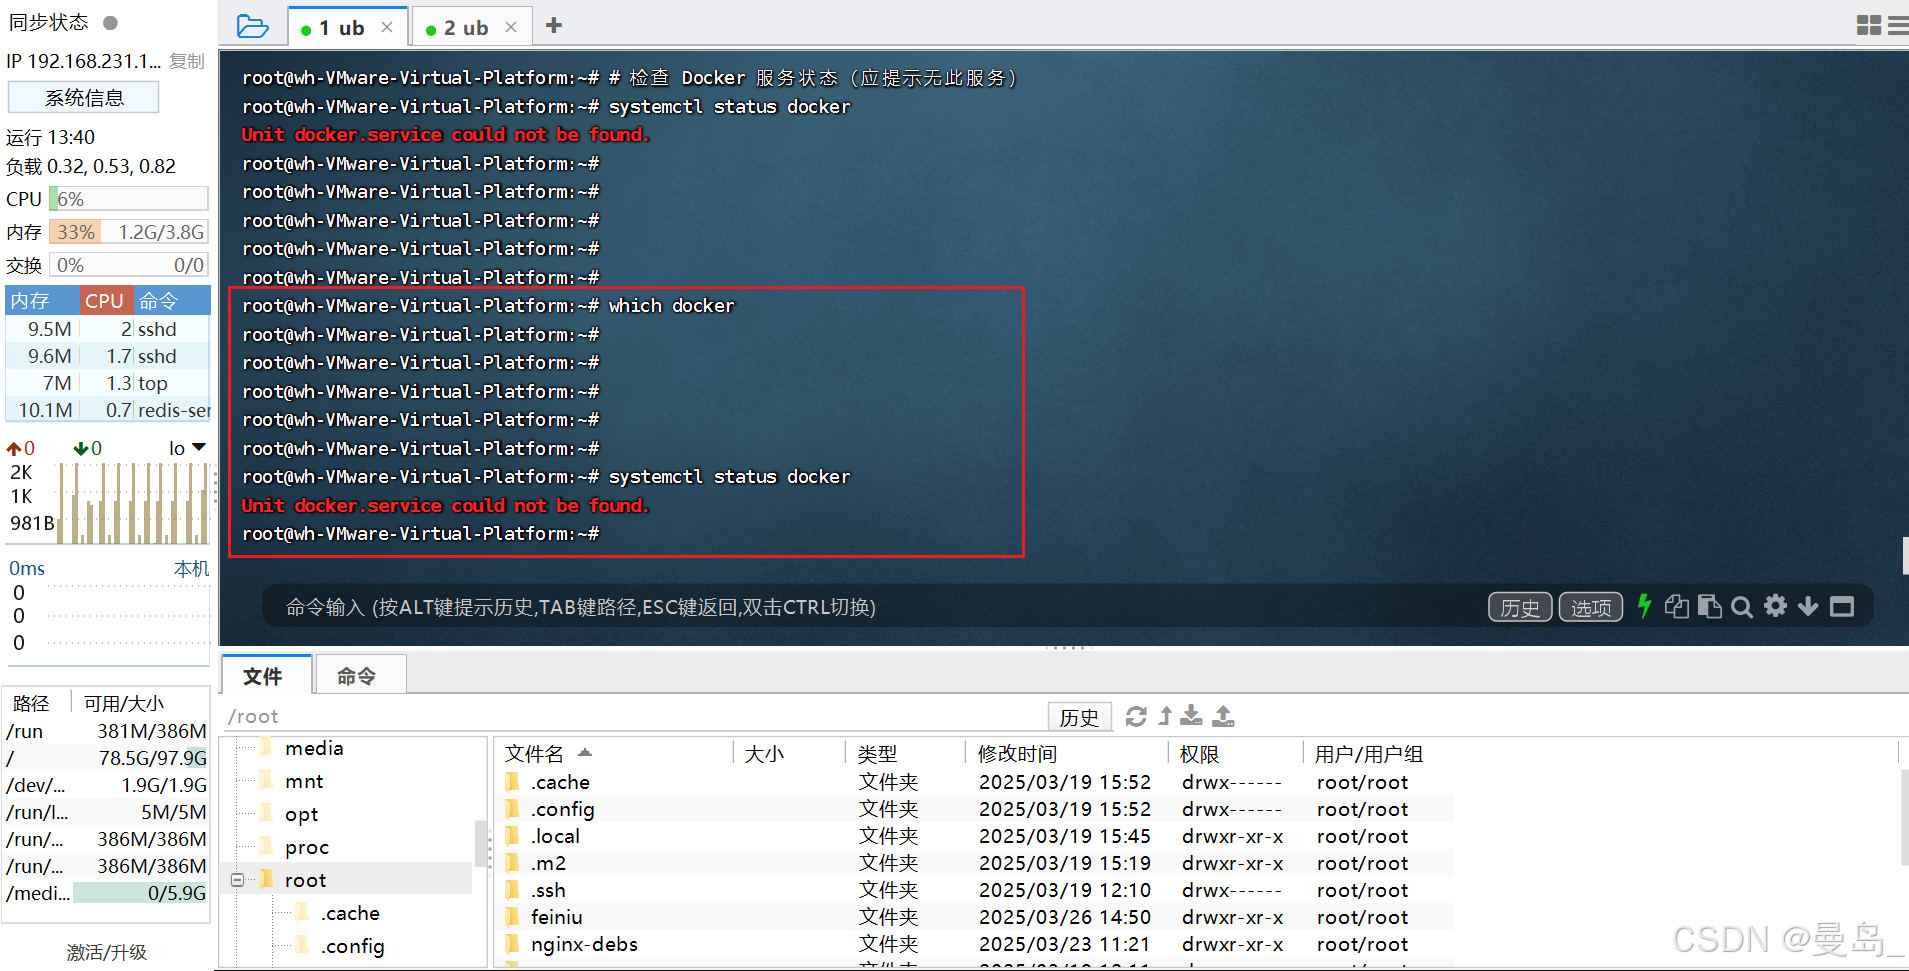Copy the IP address with 复制
1909x971 pixels.
click(187, 62)
